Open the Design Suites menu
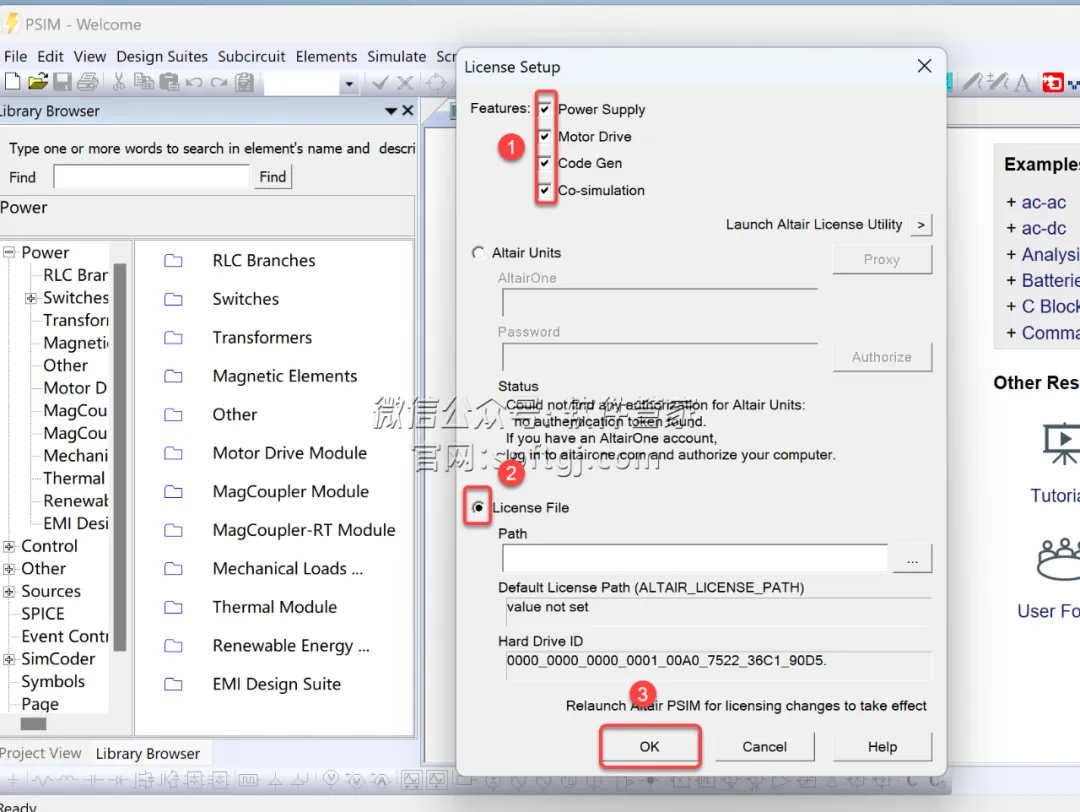 [162, 56]
